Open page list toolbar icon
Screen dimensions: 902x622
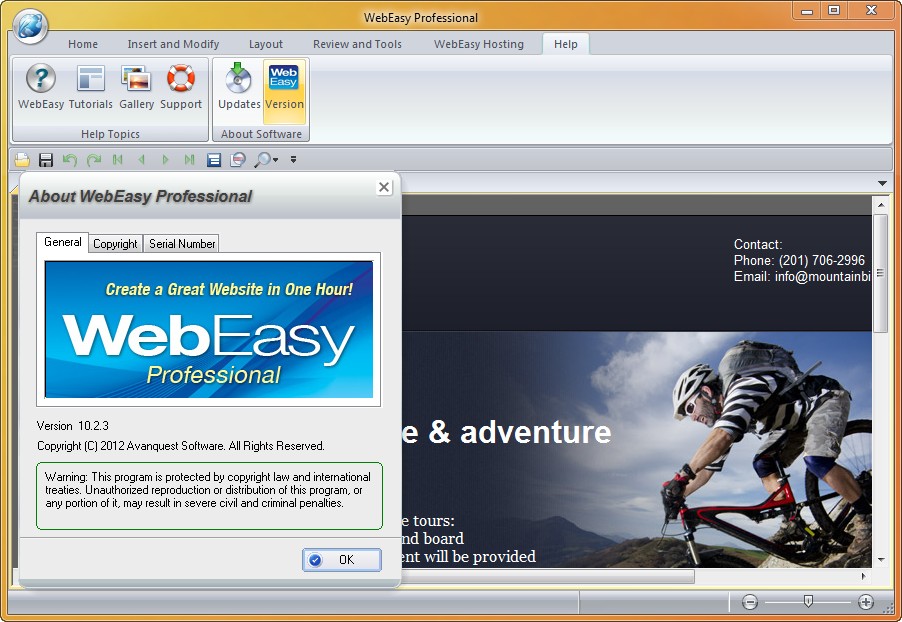click(214, 159)
